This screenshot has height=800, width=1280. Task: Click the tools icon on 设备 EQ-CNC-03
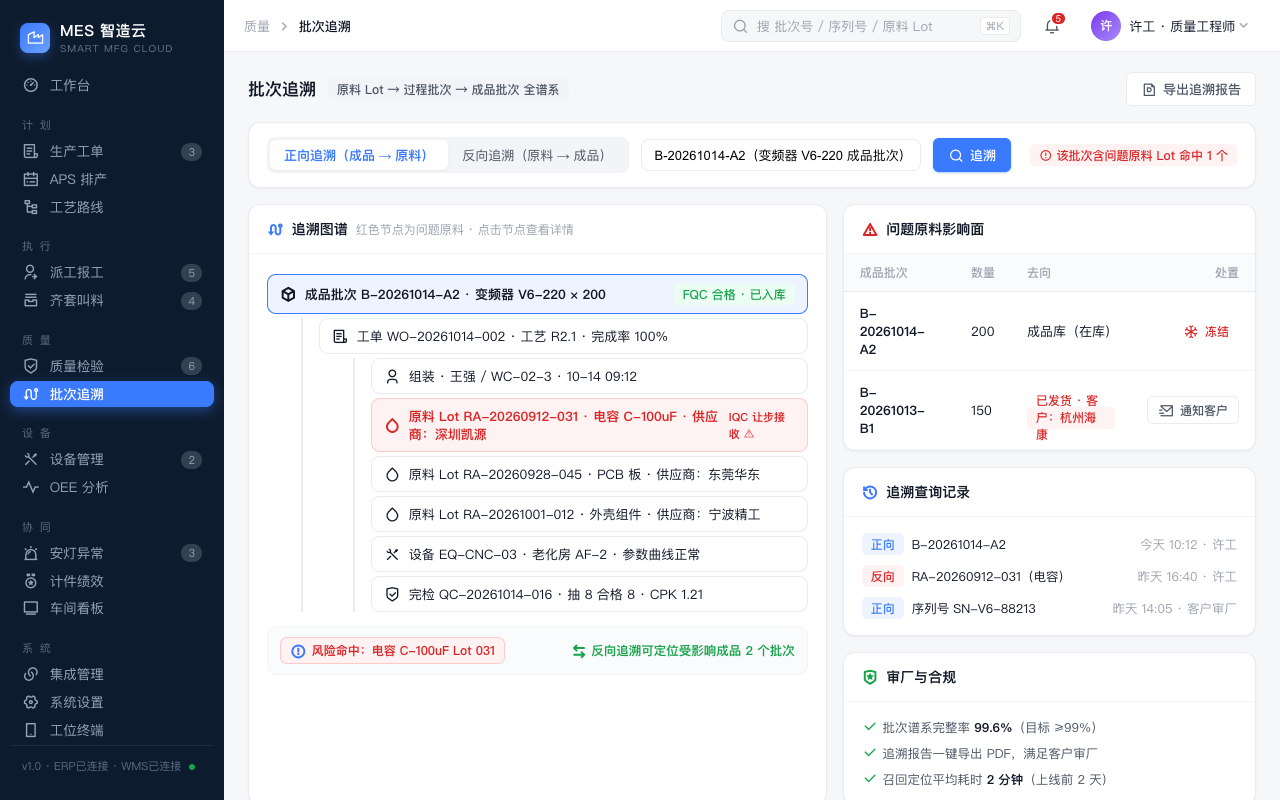392,554
